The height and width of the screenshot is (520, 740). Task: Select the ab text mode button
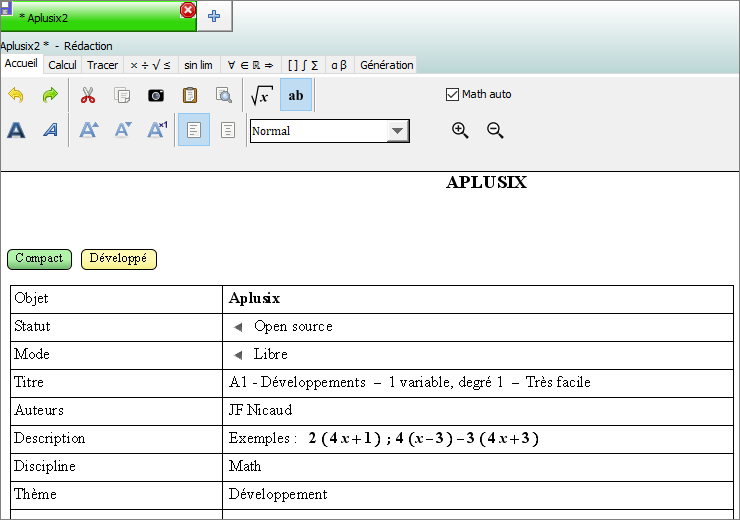point(296,95)
